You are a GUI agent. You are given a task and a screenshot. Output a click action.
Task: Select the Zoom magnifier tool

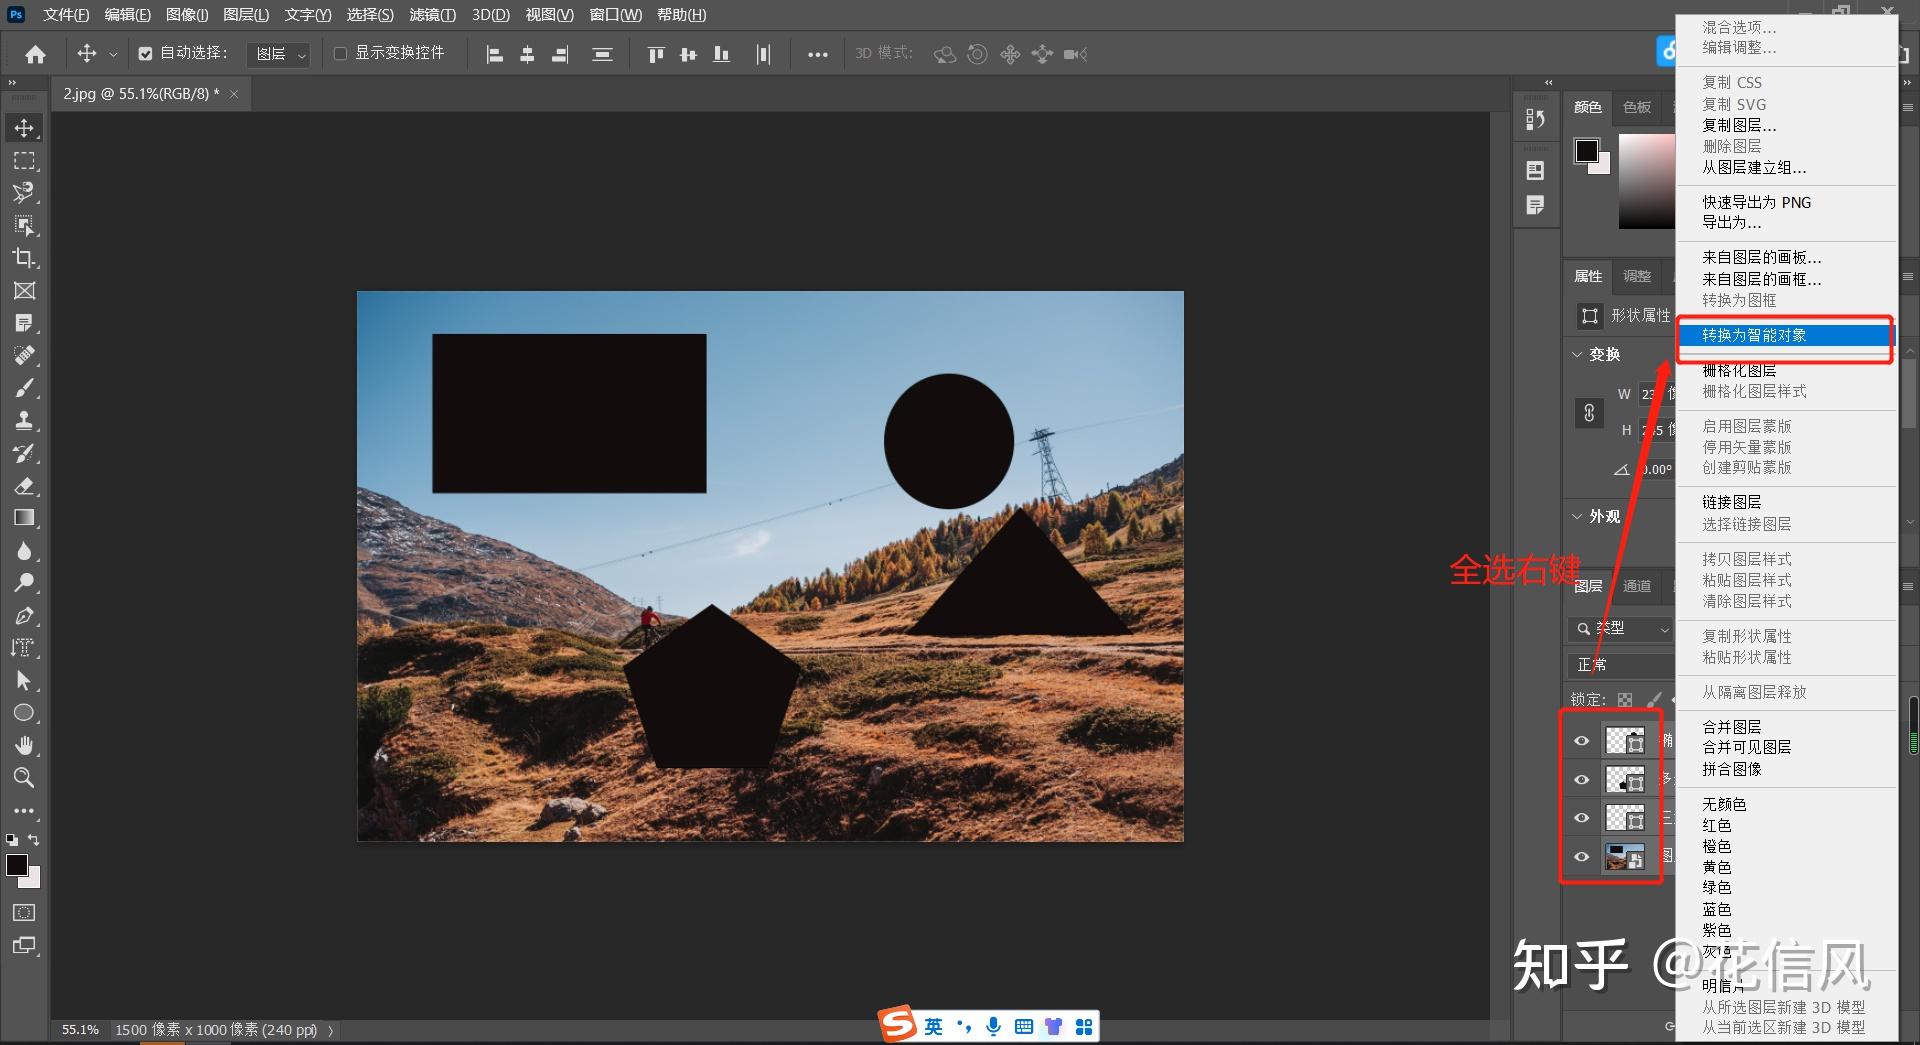[24, 778]
